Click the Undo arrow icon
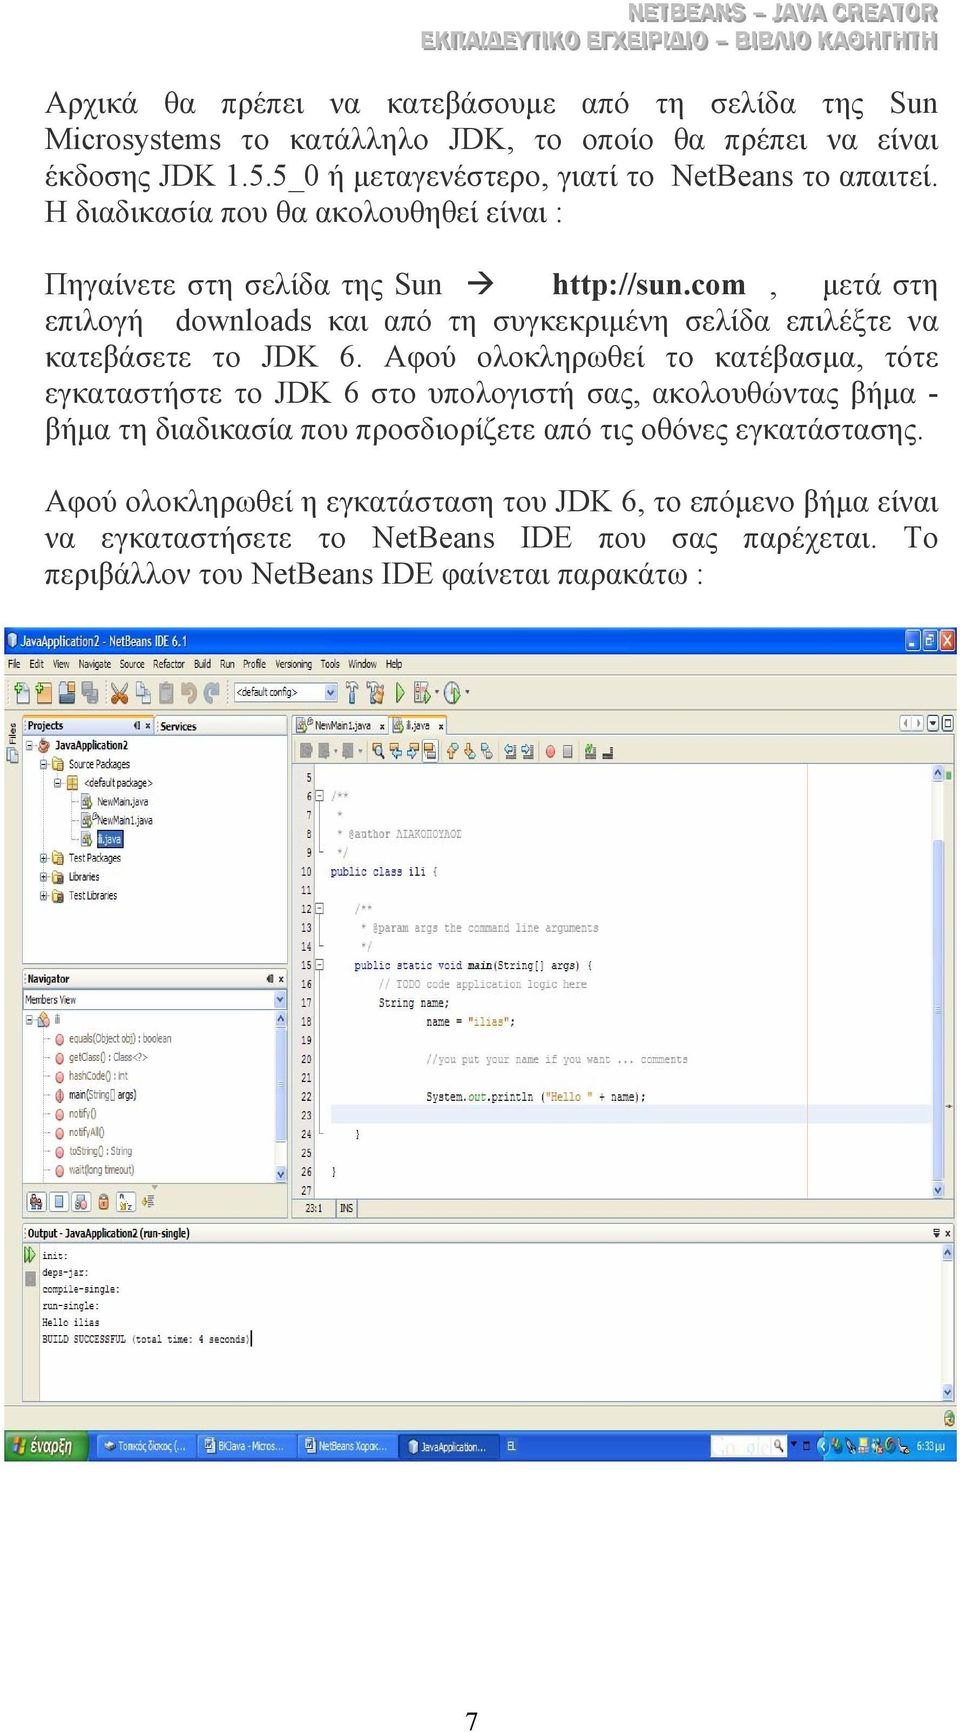The image size is (960, 1732). 188,692
